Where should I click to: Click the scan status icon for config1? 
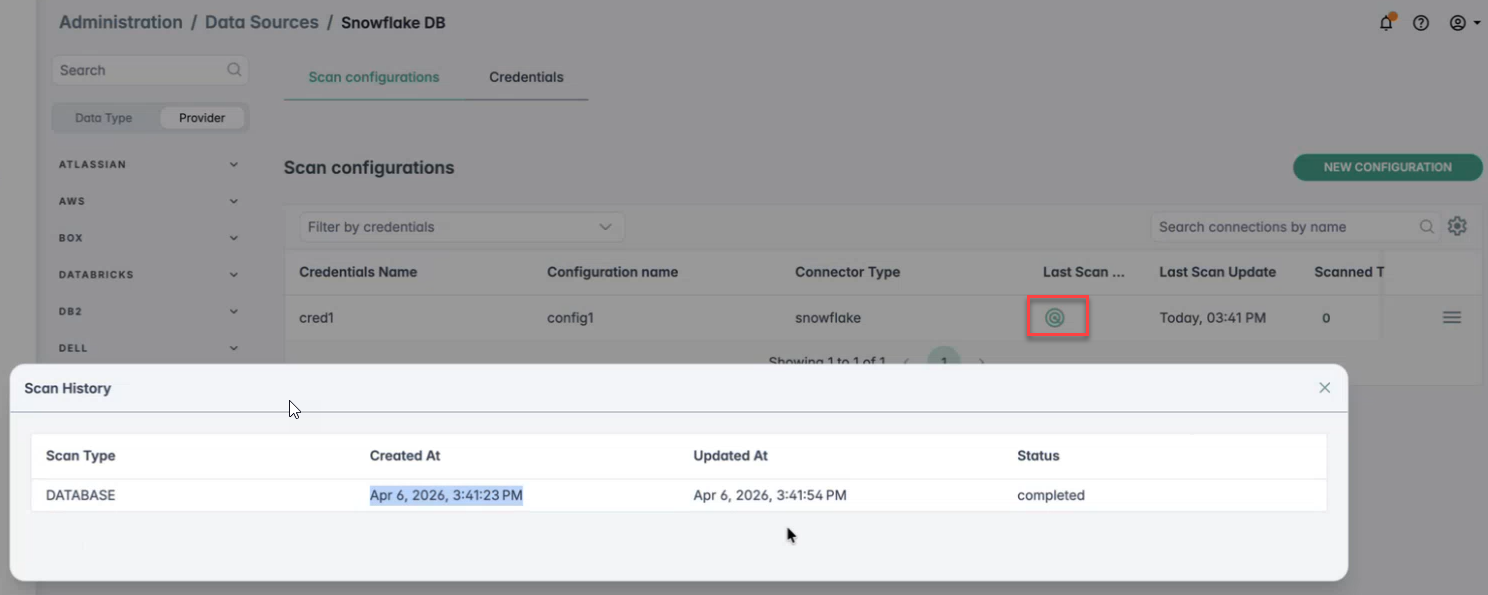[x=1054, y=318]
